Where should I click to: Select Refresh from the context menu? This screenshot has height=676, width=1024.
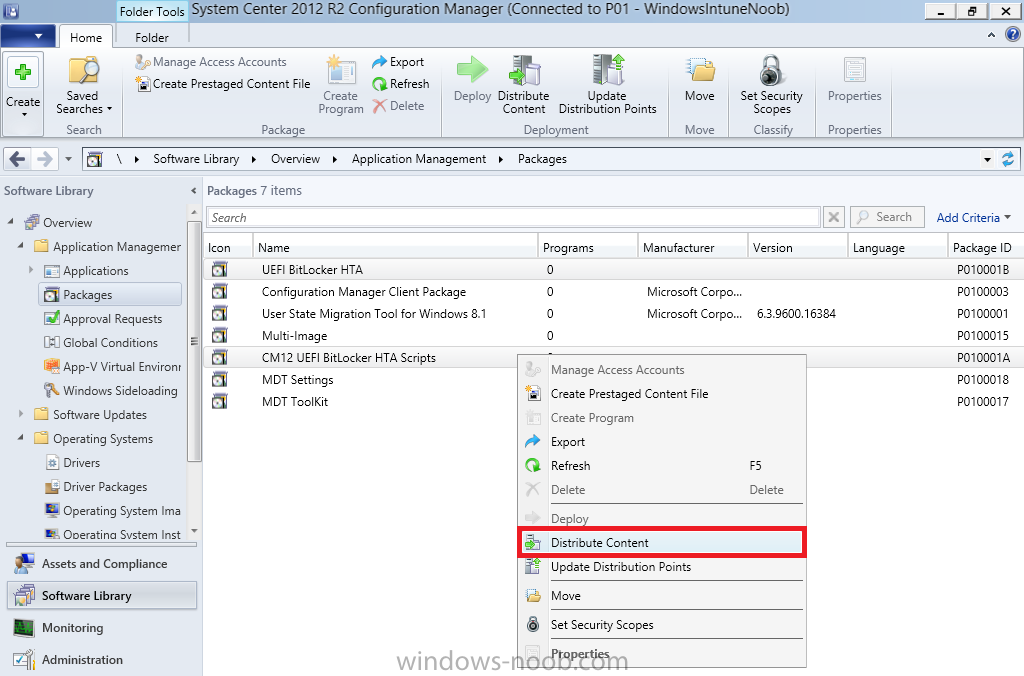[x=662, y=466]
